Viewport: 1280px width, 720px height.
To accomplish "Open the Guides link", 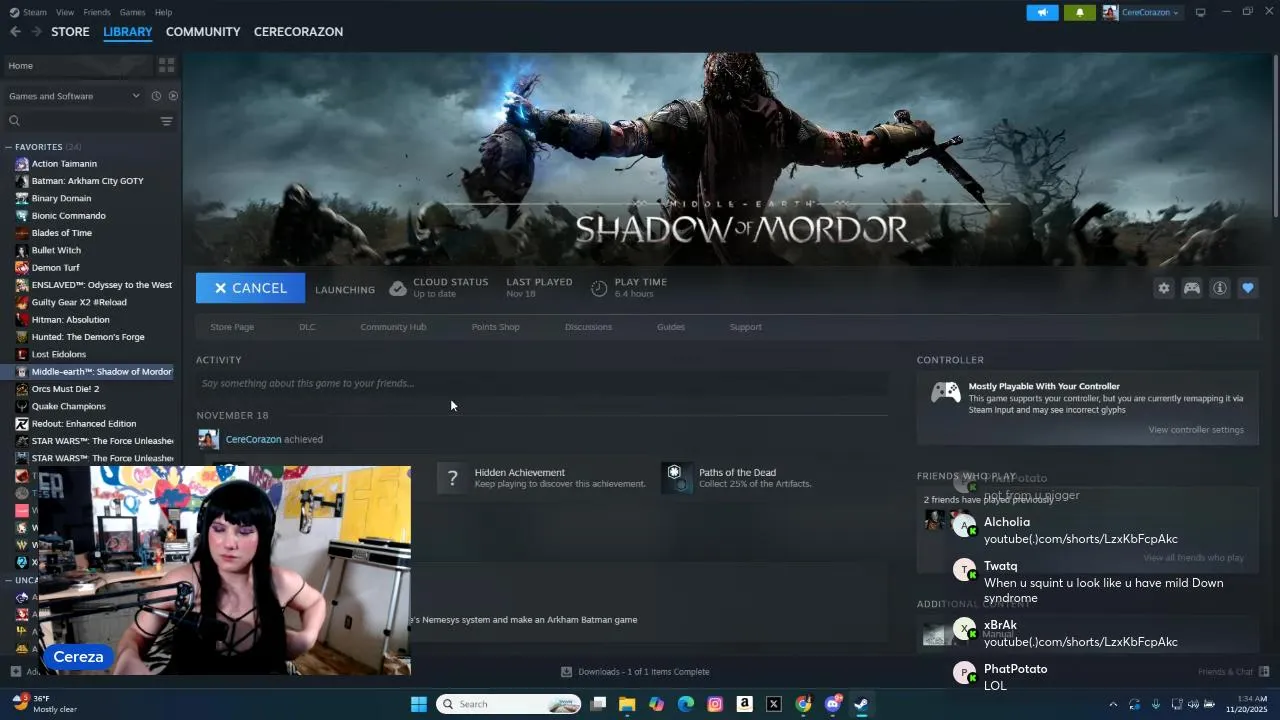I will pyautogui.click(x=670, y=327).
